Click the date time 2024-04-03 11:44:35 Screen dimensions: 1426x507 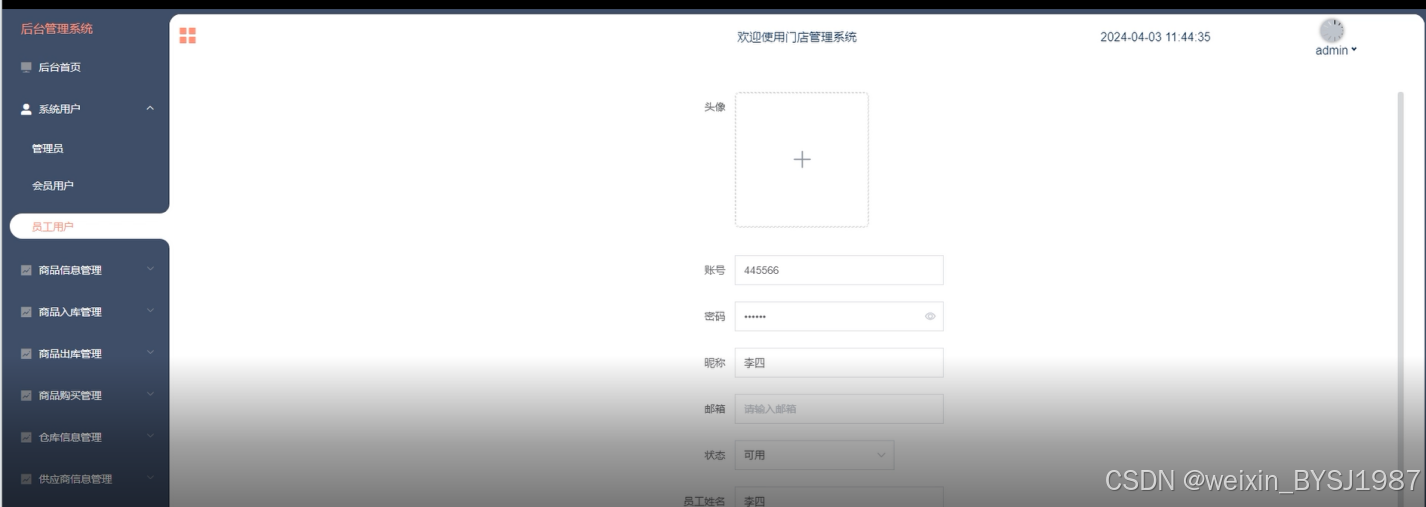(x=1155, y=37)
